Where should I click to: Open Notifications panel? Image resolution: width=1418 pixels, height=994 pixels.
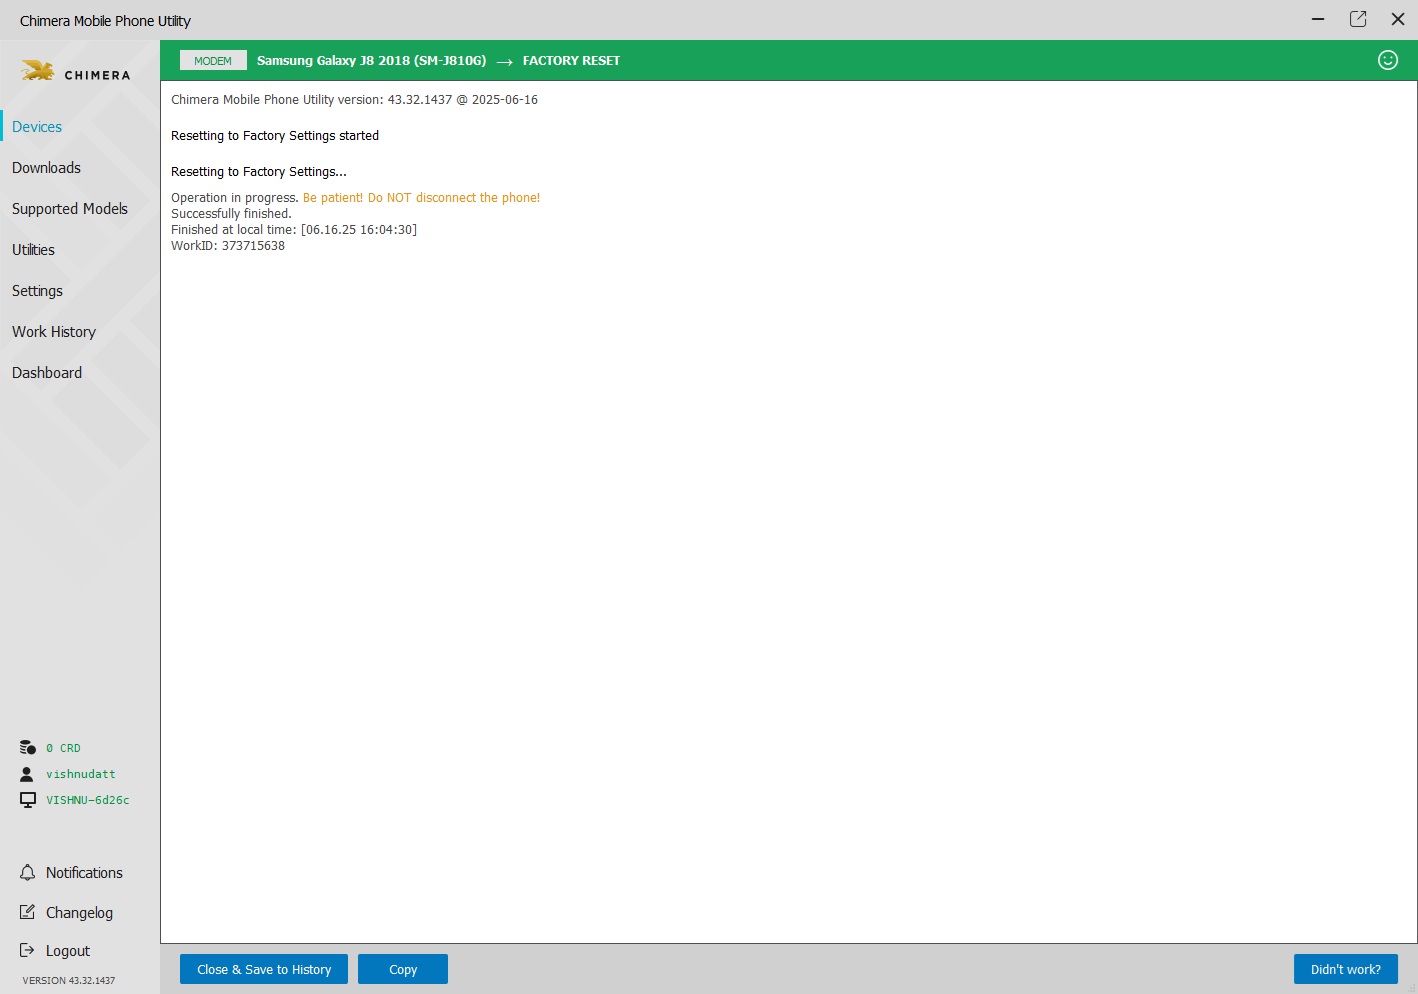tap(84, 873)
